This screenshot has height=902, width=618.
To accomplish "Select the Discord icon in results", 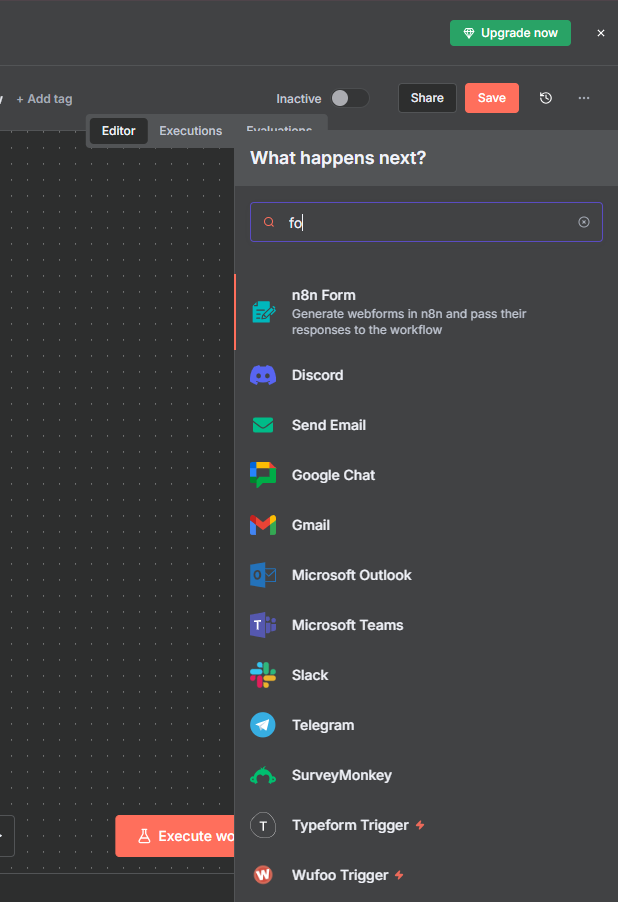I will point(263,375).
